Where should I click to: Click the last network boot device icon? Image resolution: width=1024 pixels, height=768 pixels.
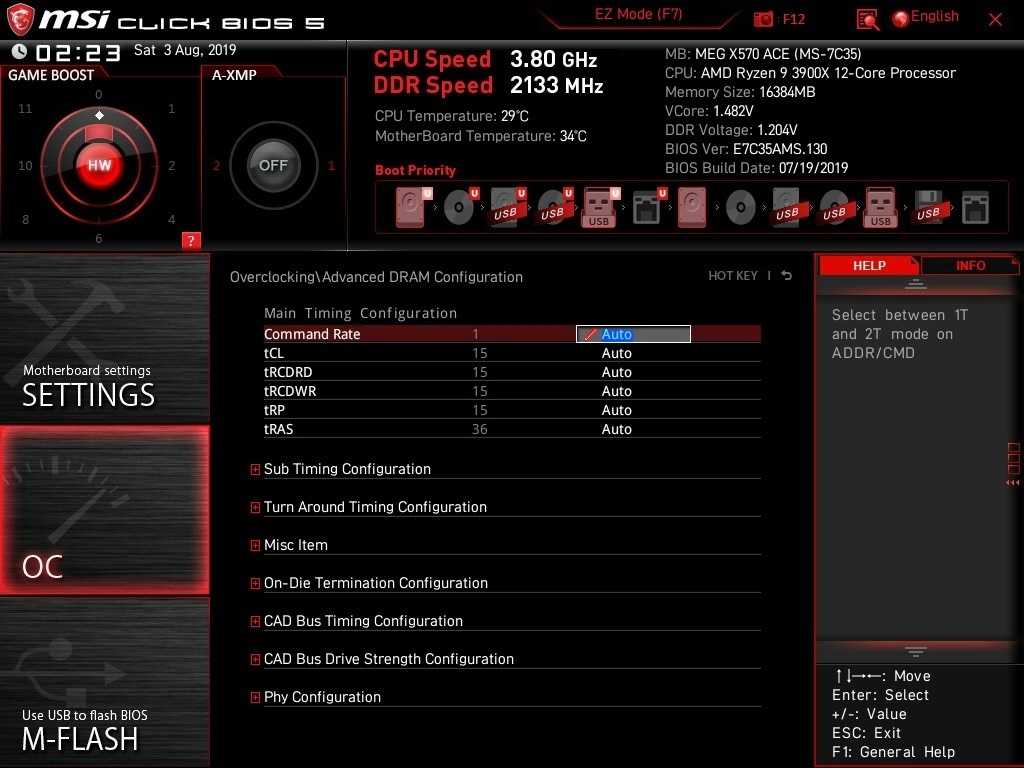(x=975, y=208)
